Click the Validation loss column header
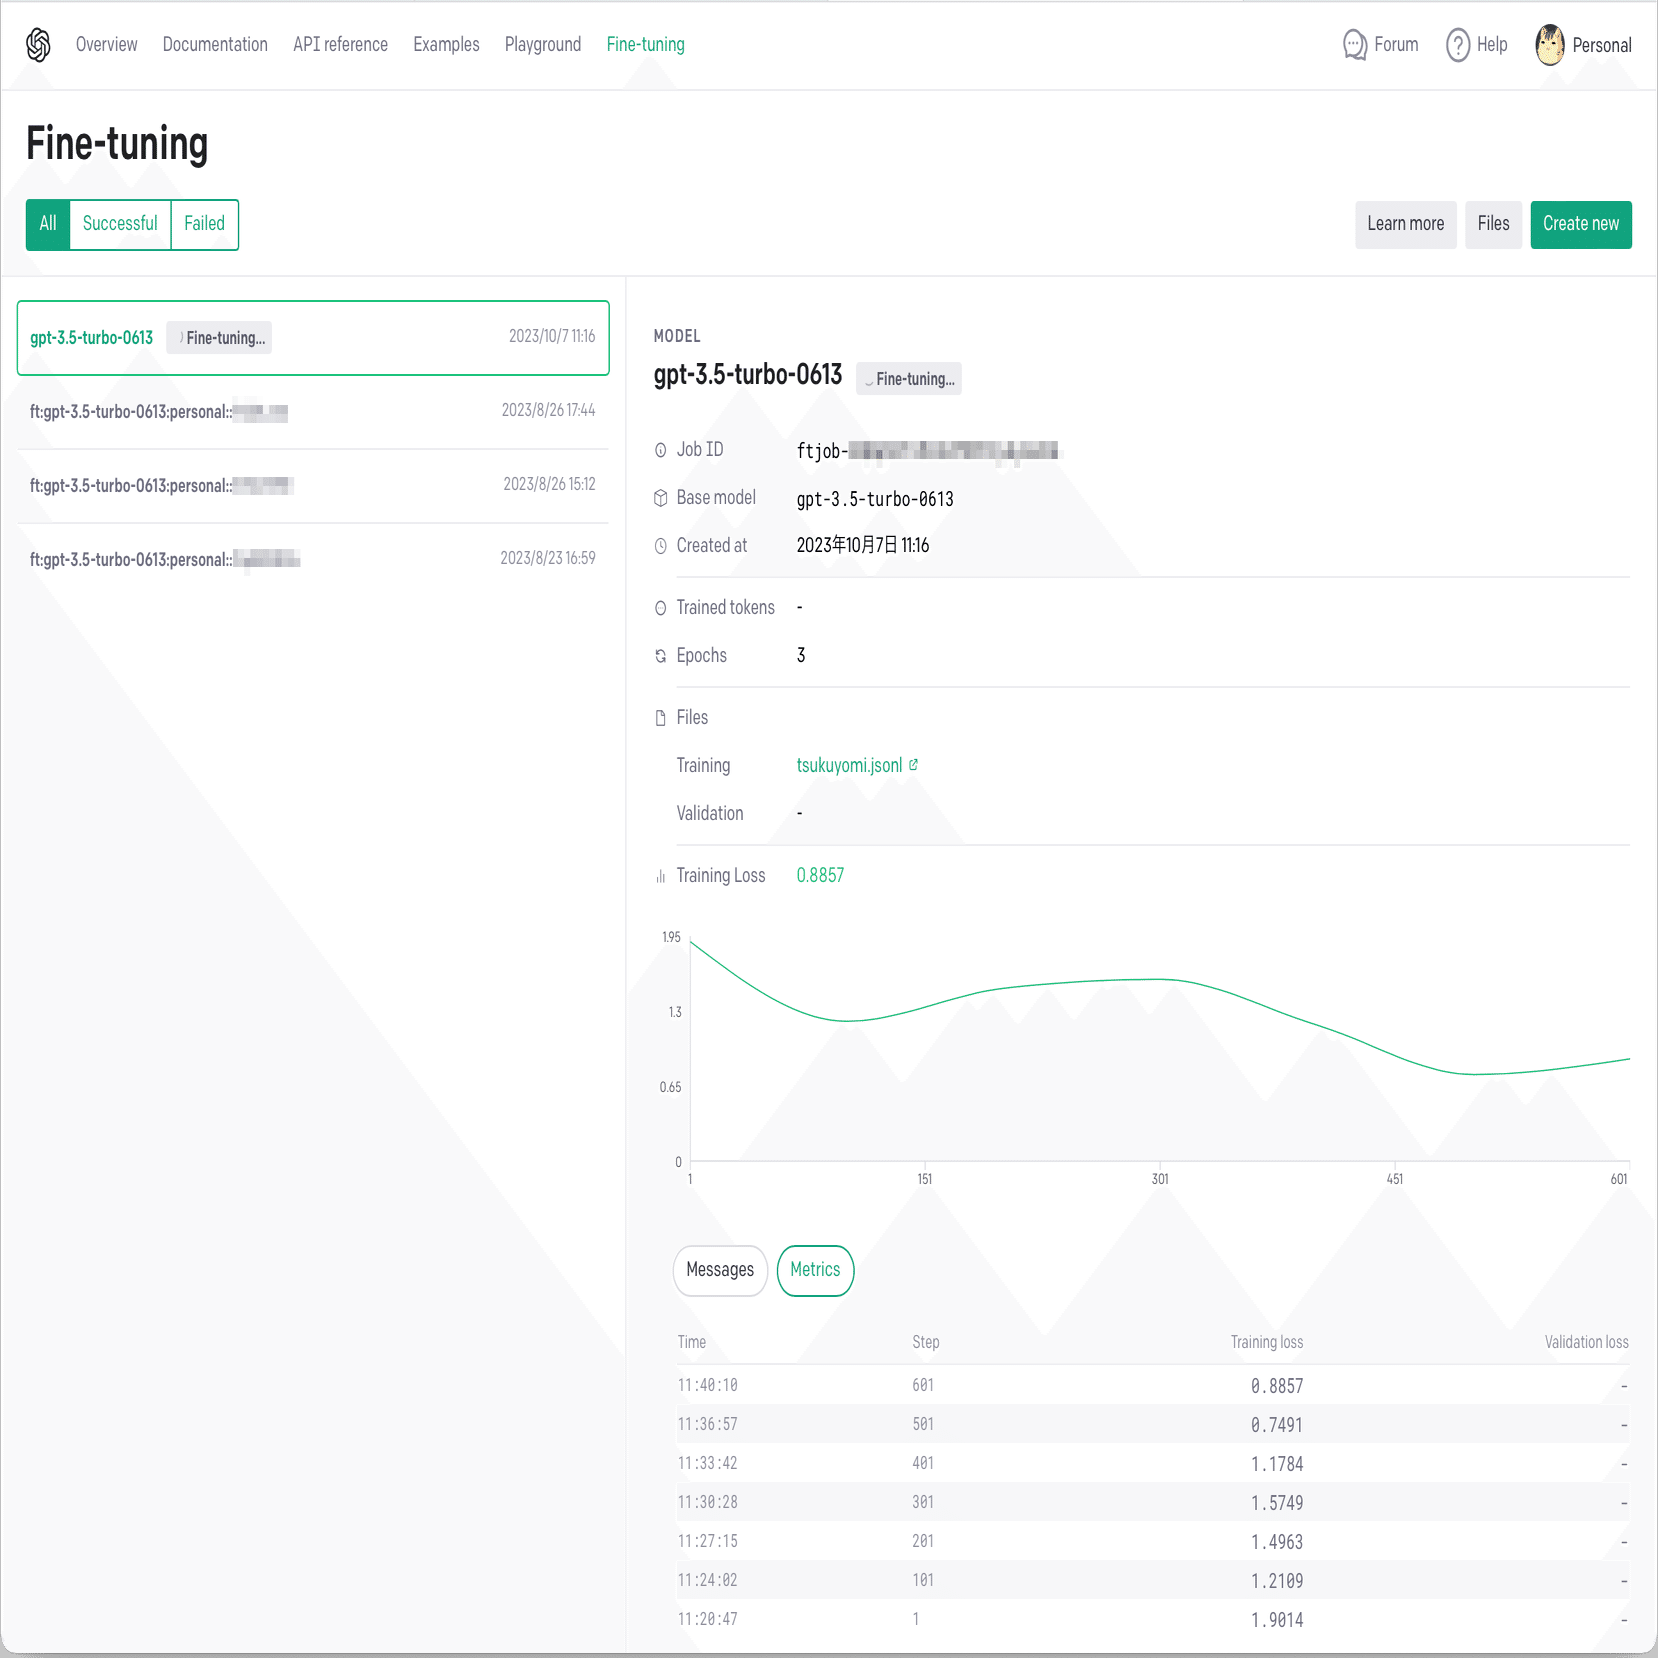Viewport: 1658px width, 1658px height. point(1586,1343)
